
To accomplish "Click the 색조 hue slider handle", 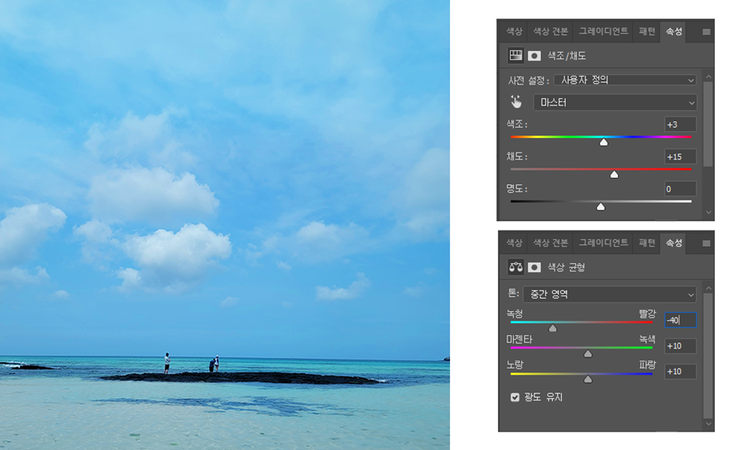I will point(604,142).
